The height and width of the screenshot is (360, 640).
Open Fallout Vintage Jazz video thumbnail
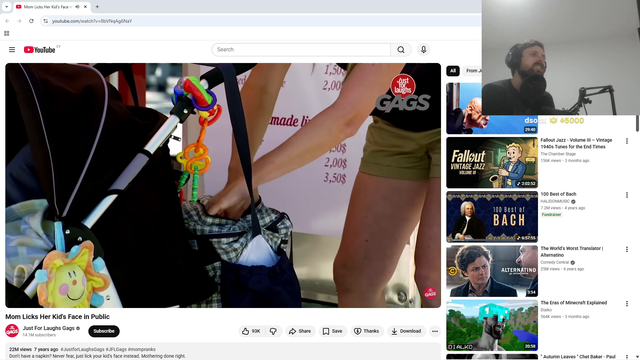coord(492,162)
